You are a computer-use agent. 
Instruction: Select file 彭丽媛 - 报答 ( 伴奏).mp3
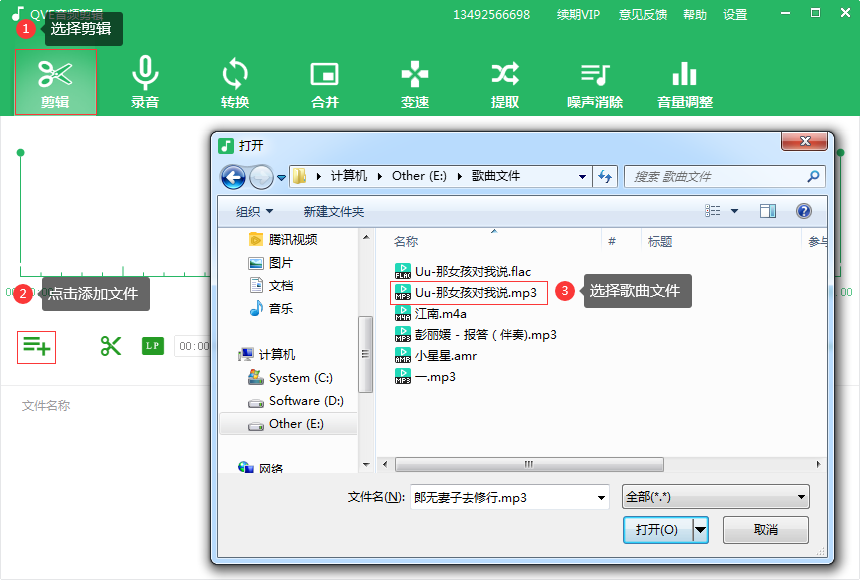476,335
